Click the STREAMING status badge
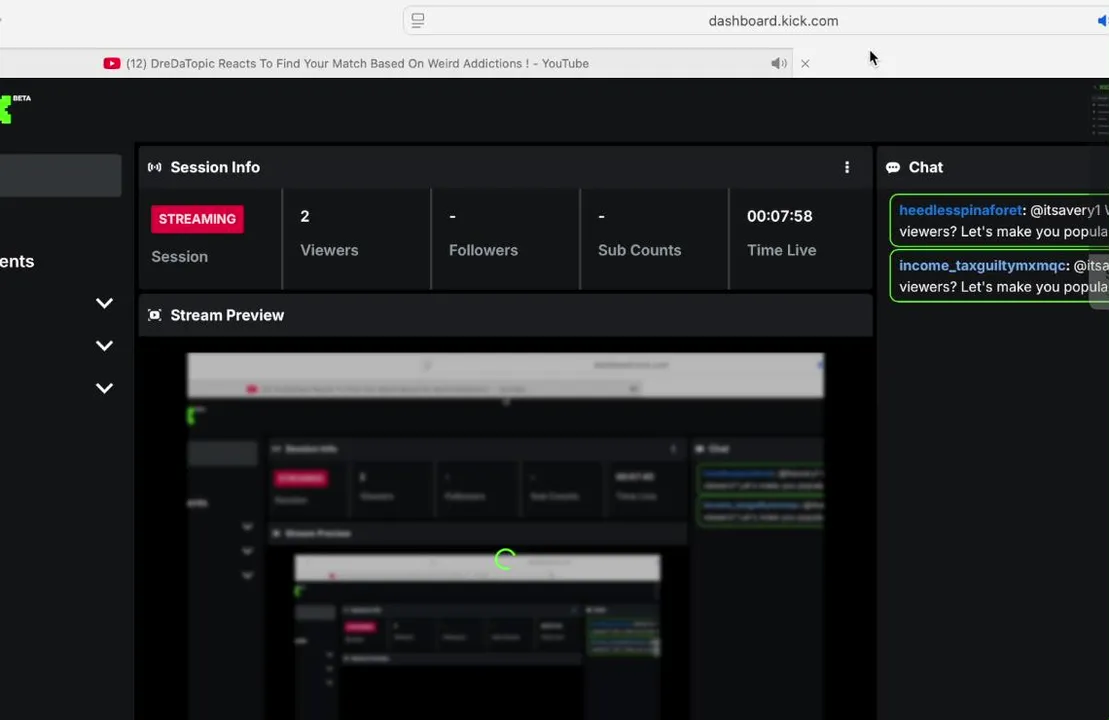 [x=197, y=219]
